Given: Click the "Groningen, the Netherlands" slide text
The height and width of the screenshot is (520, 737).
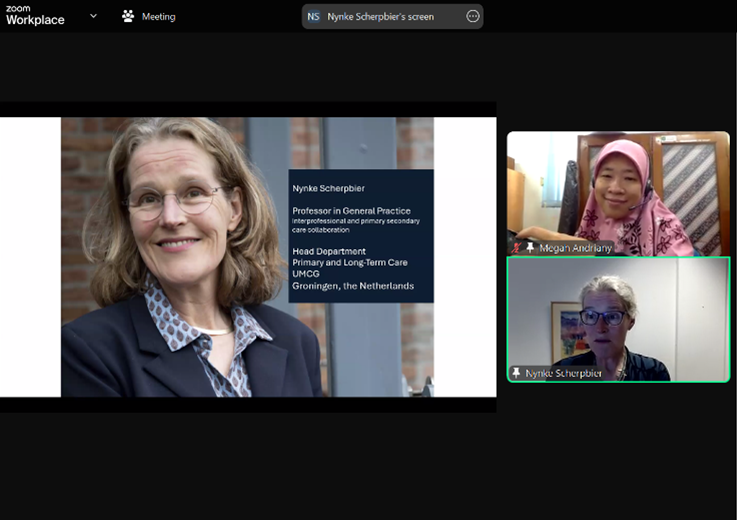Looking at the screenshot, I should [x=352, y=286].
